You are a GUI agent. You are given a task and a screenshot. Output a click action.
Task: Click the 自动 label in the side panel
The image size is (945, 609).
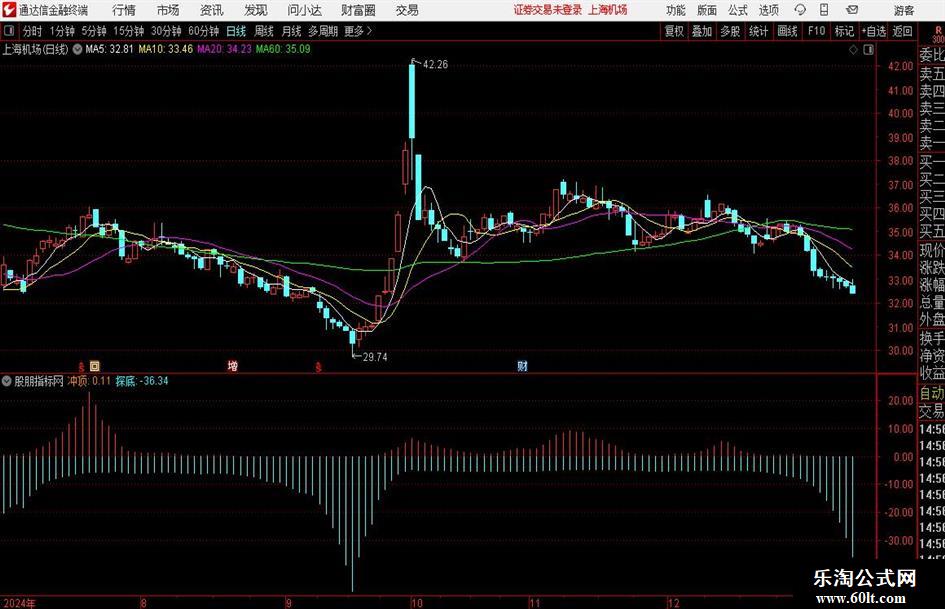click(x=932, y=393)
